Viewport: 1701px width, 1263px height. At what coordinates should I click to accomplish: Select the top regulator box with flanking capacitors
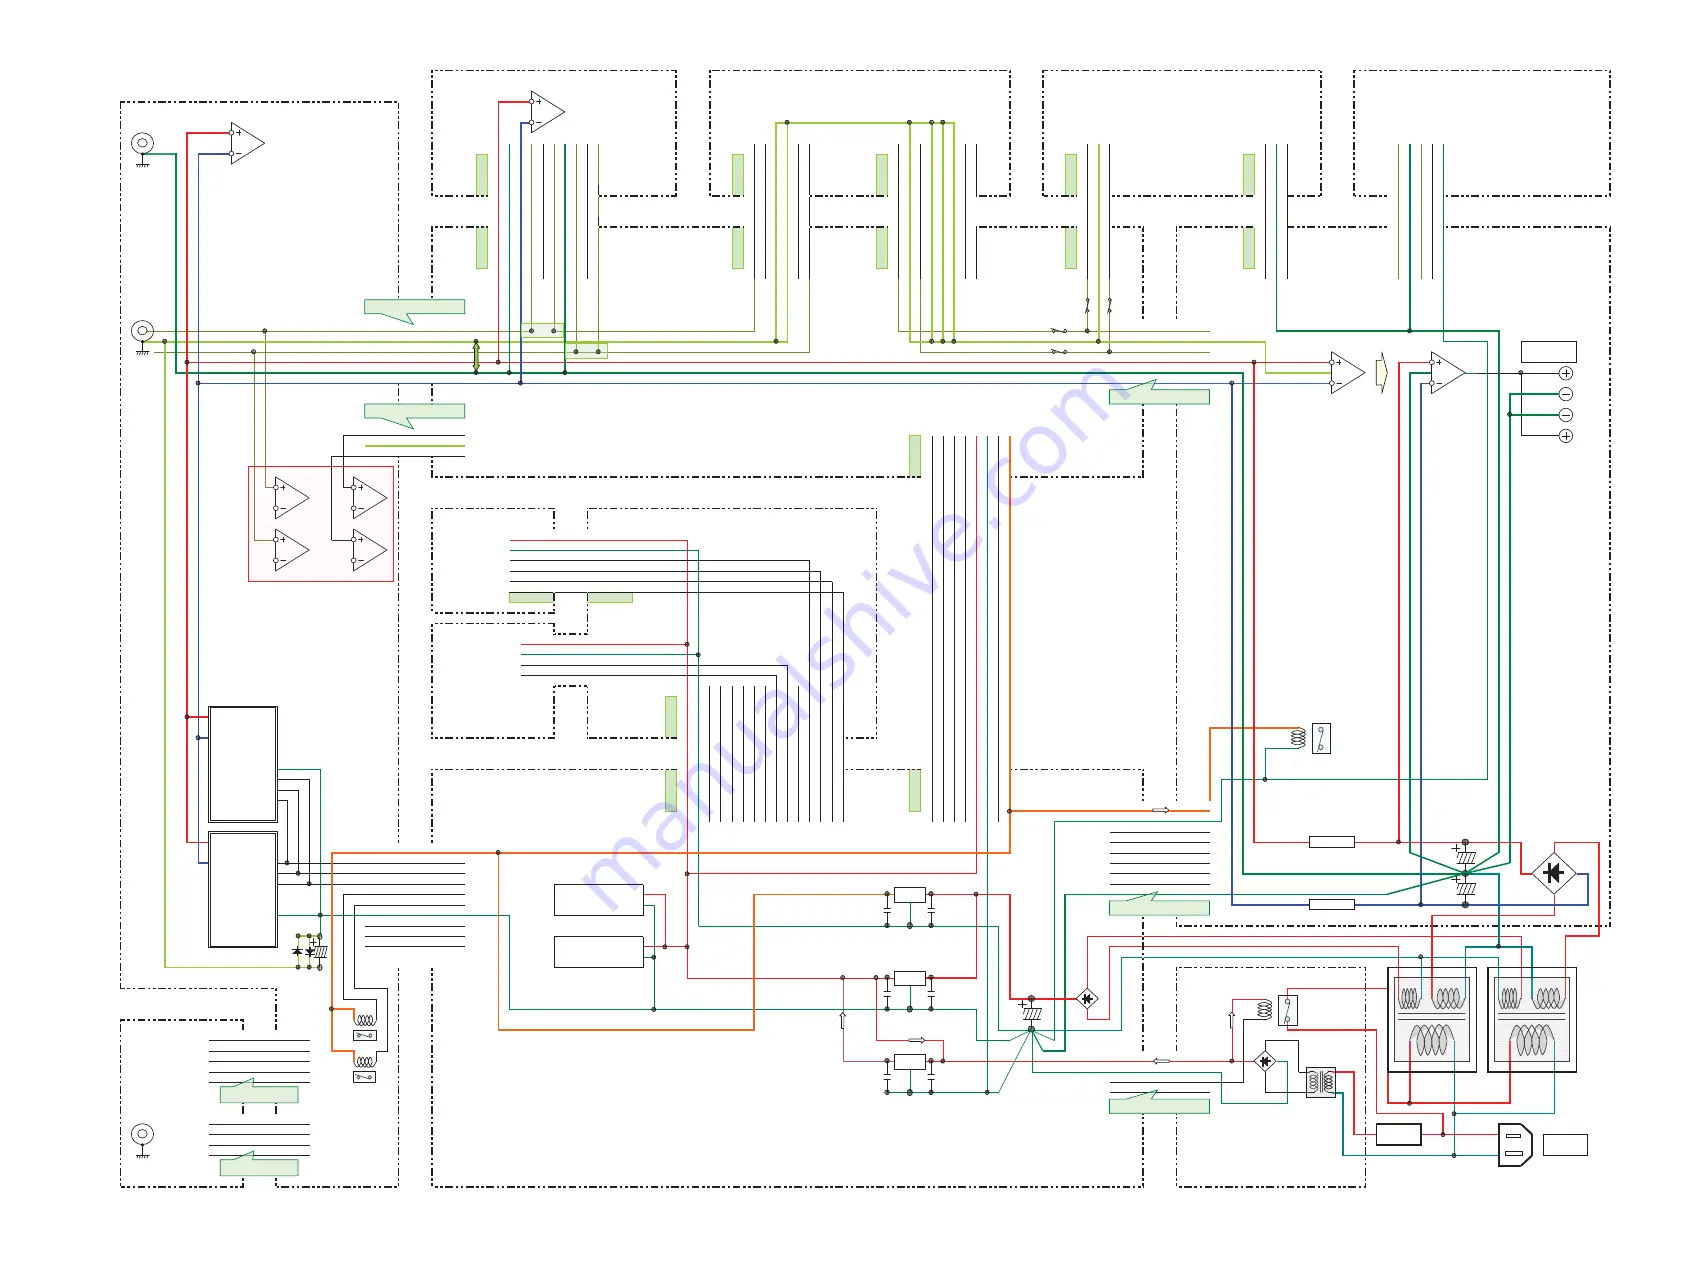point(909,895)
